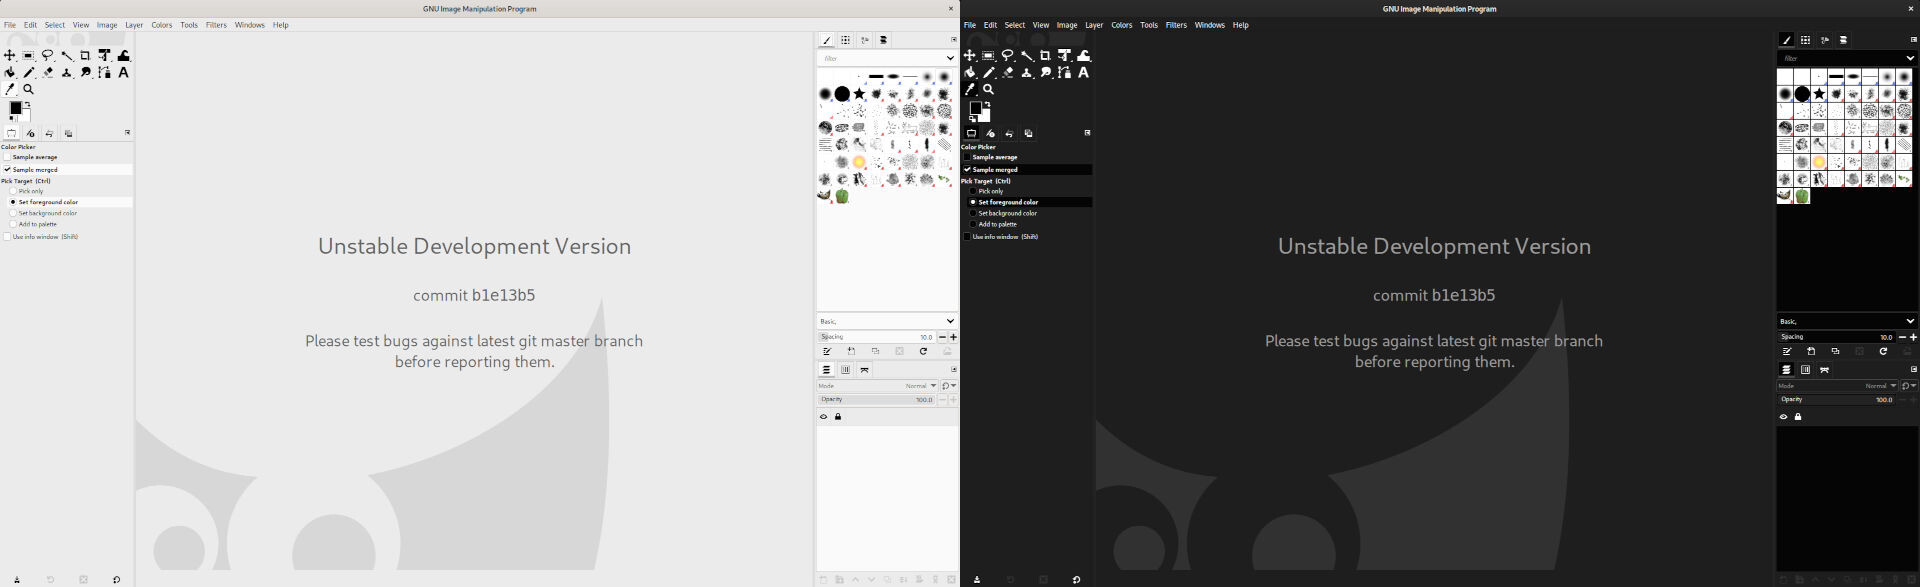
Task: Select the green pepper brush in light window
Action: tap(843, 197)
